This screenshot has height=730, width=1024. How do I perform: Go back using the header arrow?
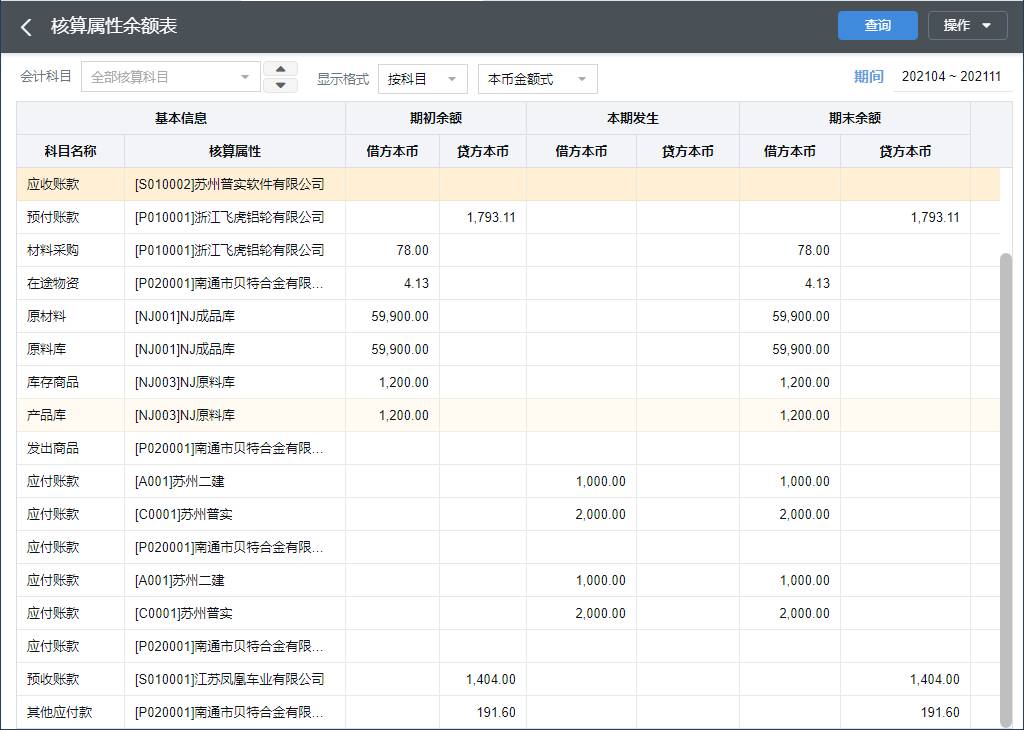click(x=26, y=27)
